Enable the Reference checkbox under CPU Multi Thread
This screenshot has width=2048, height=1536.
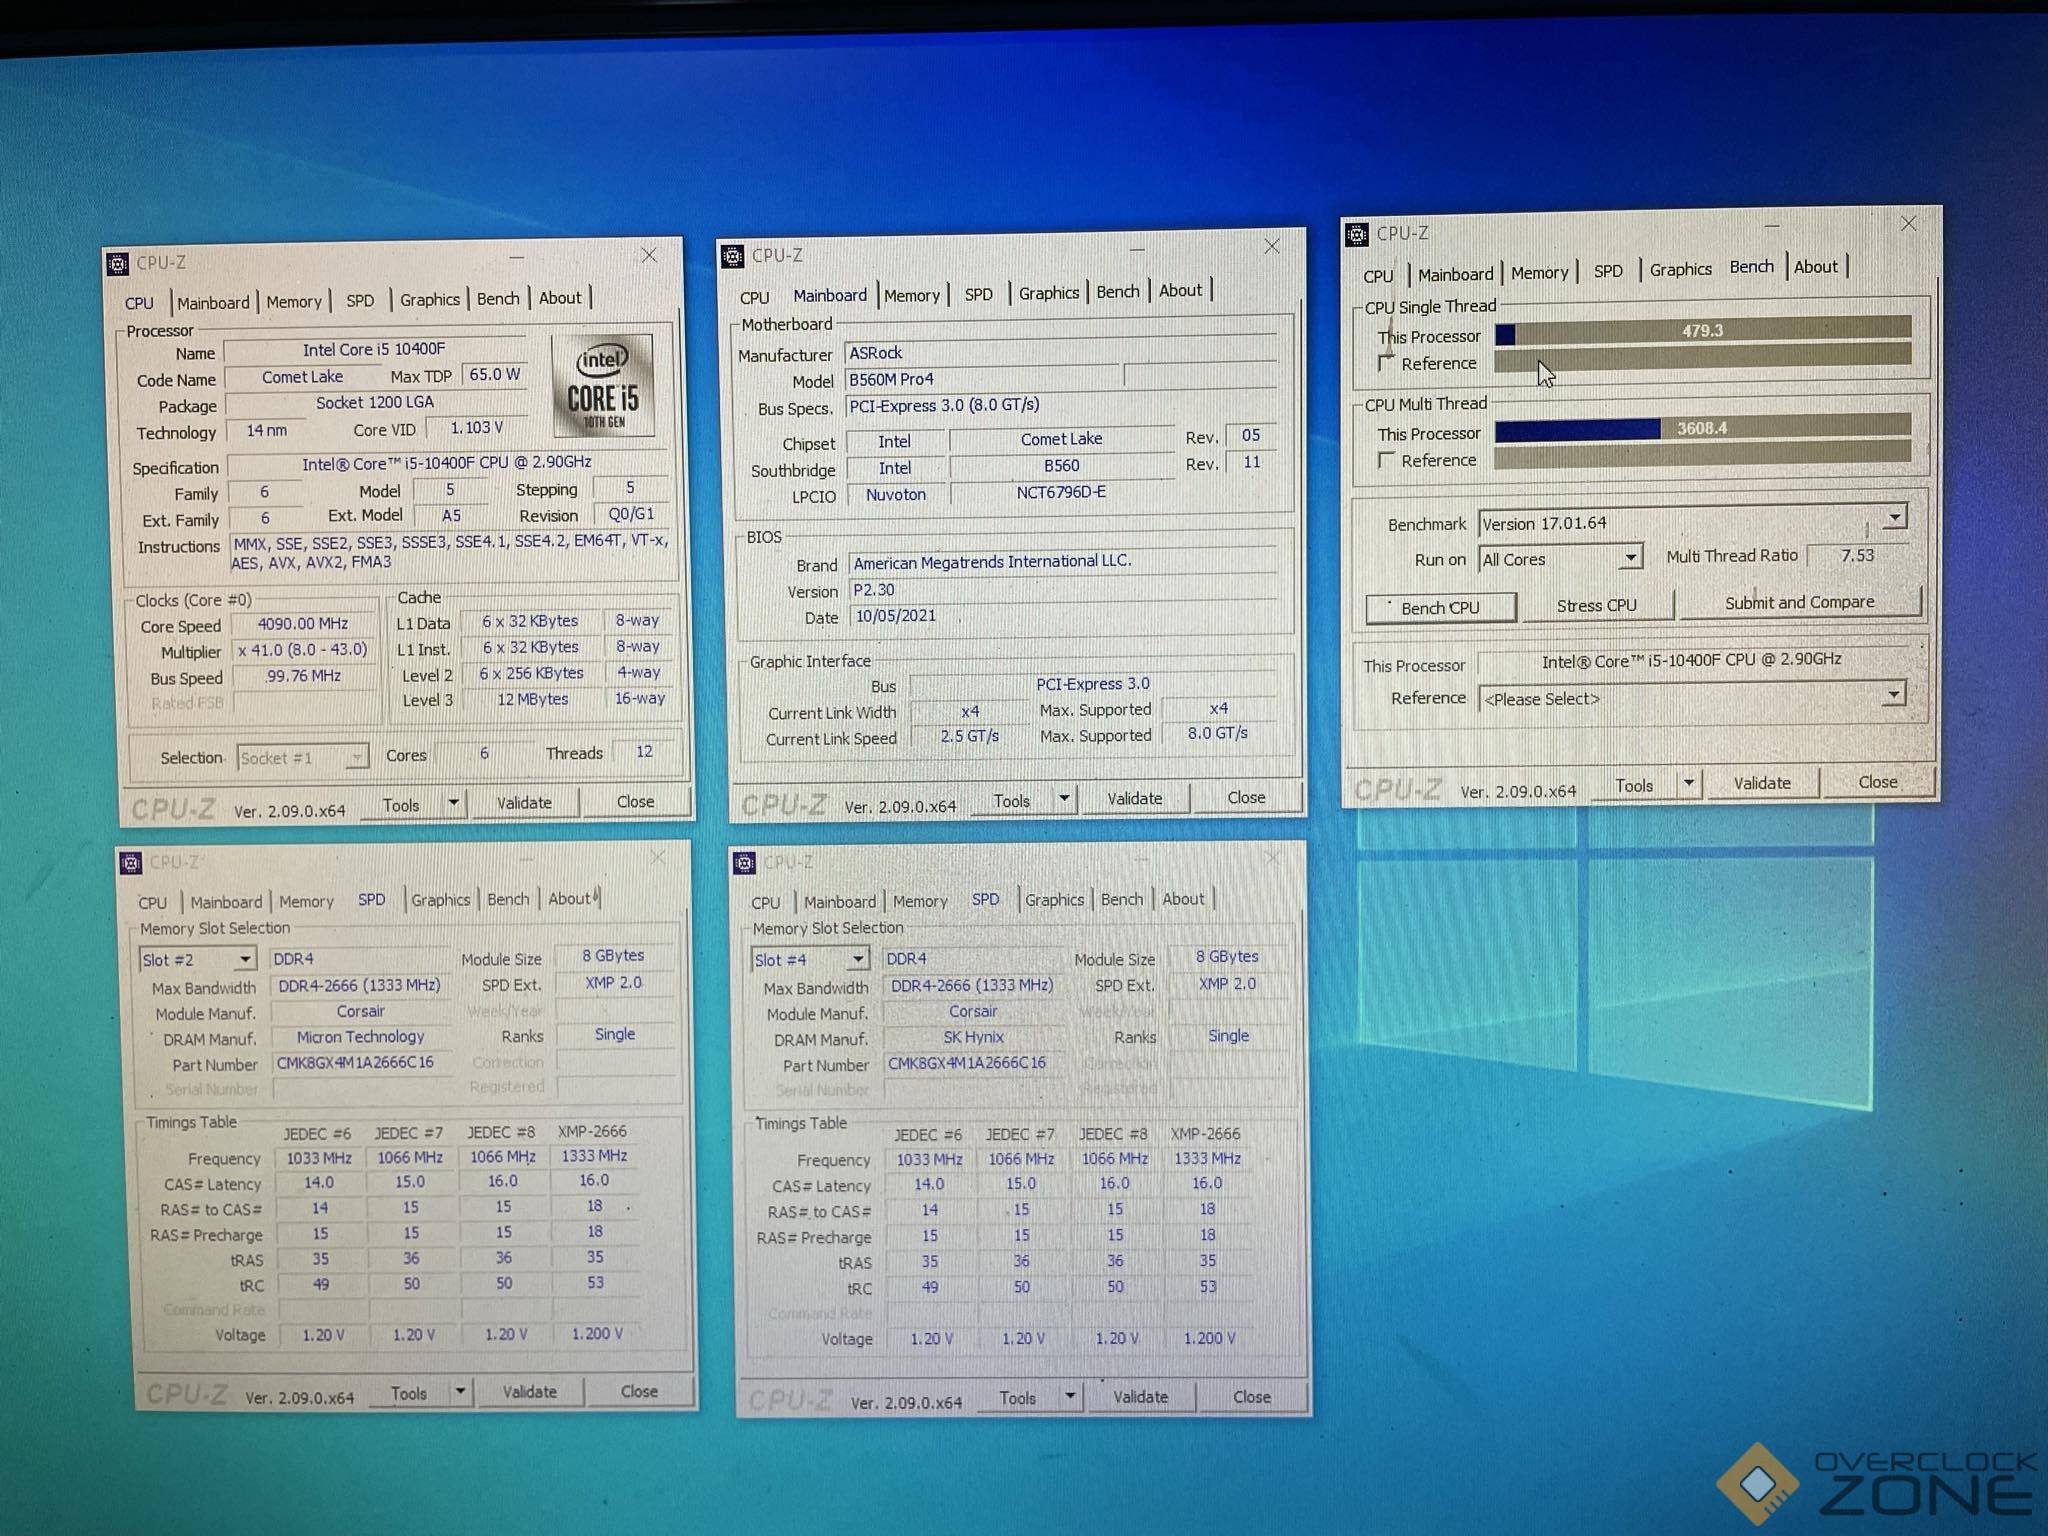(x=1386, y=459)
